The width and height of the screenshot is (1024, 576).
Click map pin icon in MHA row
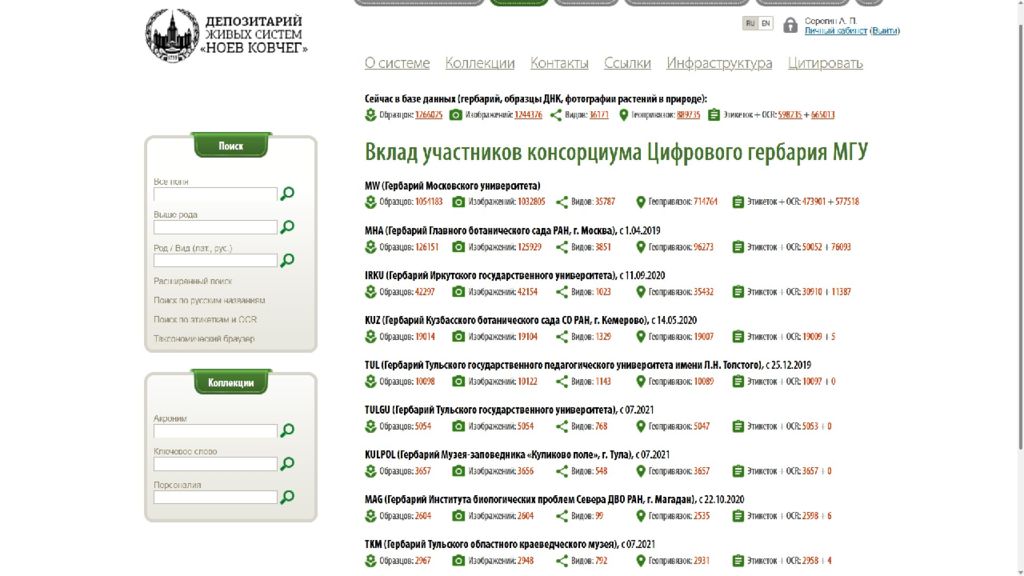641,247
